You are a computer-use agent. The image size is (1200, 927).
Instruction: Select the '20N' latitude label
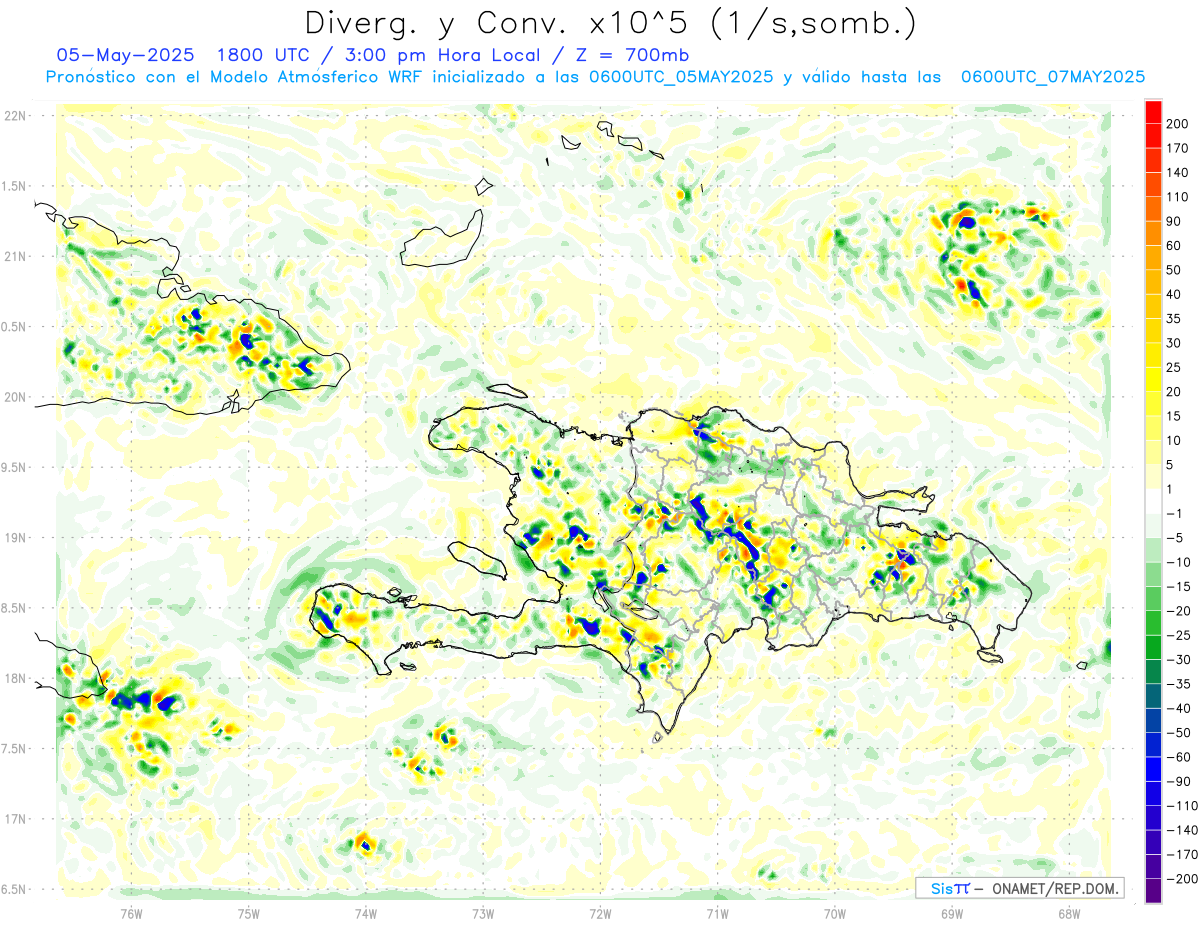point(16,397)
